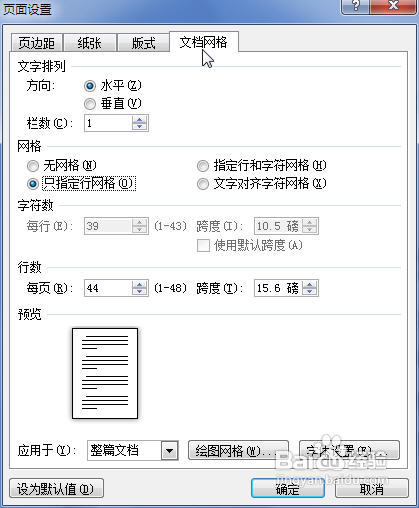Select 文字对齐字符网格 radio option

tap(203, 184)
